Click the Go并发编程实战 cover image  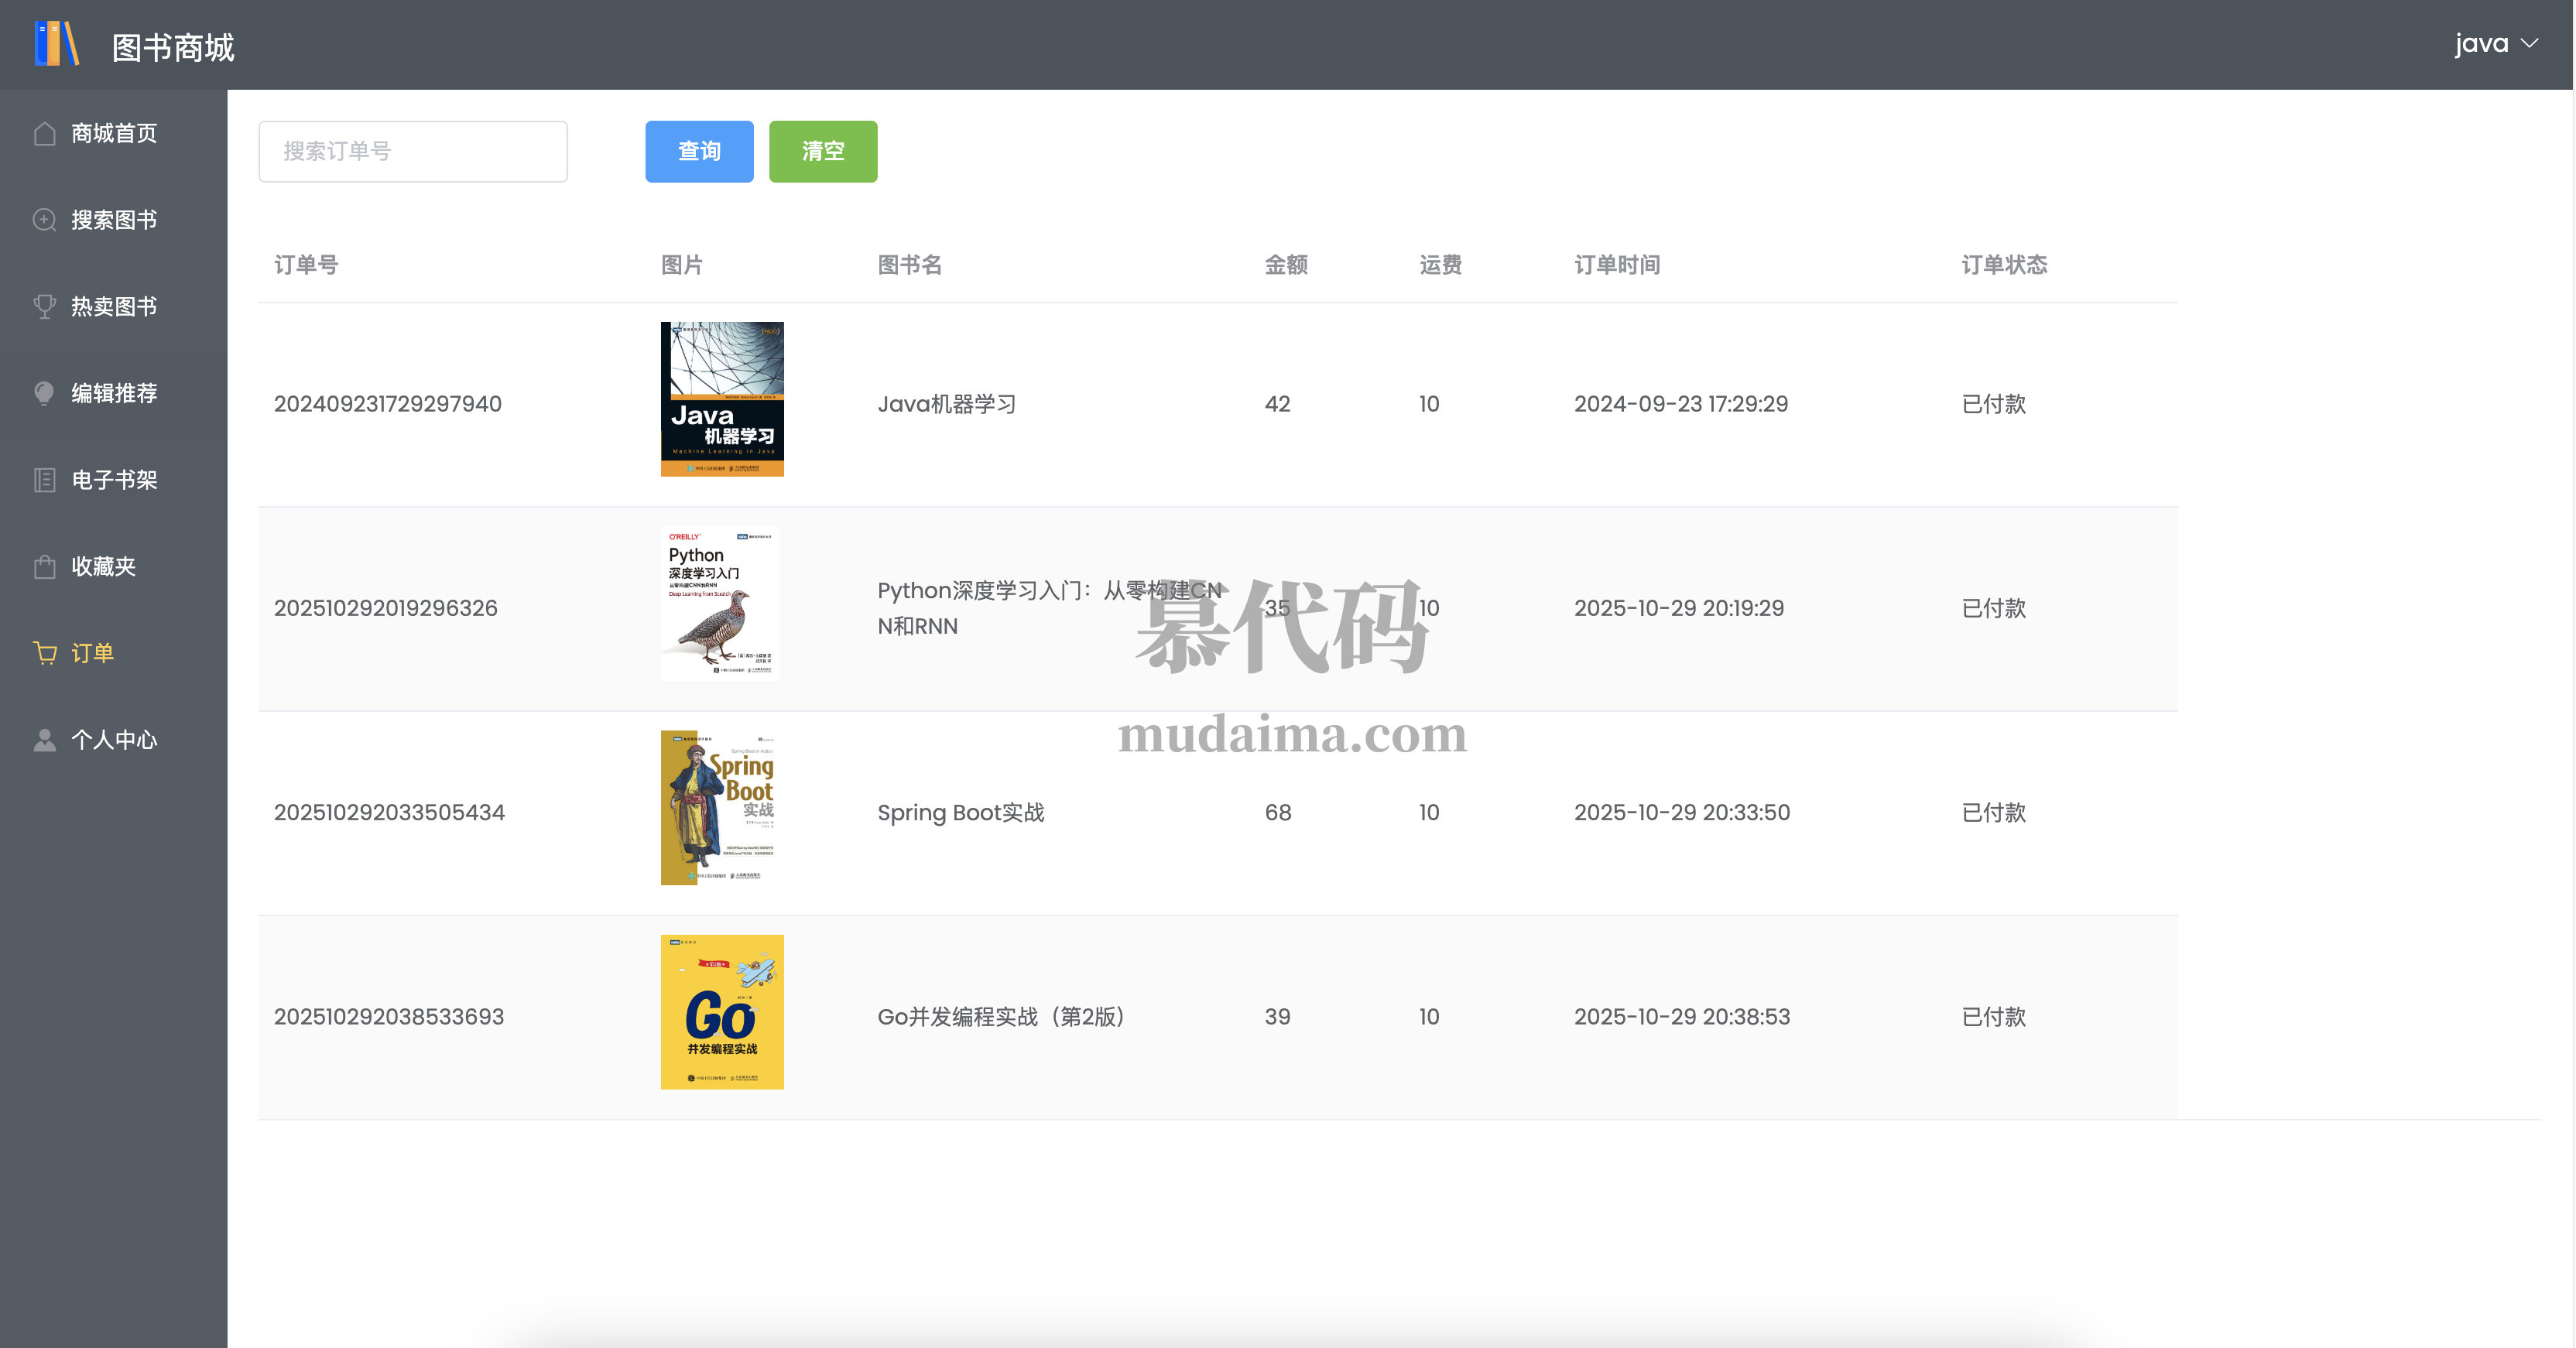point(721,1011)
